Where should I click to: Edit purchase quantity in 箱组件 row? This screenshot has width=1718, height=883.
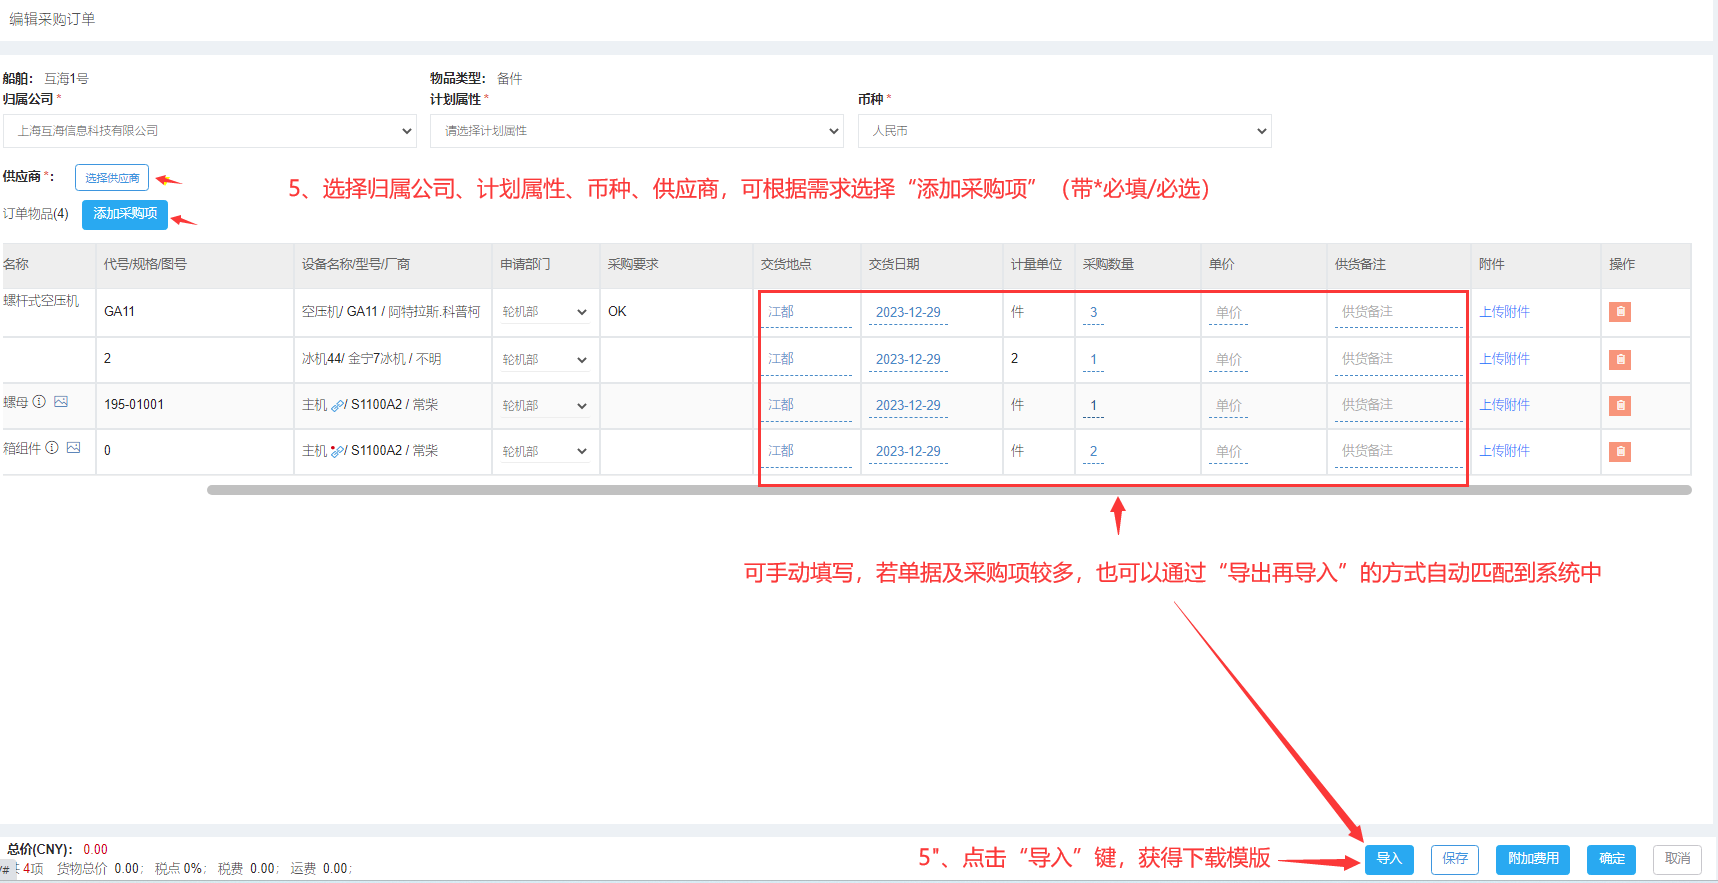1093,452
